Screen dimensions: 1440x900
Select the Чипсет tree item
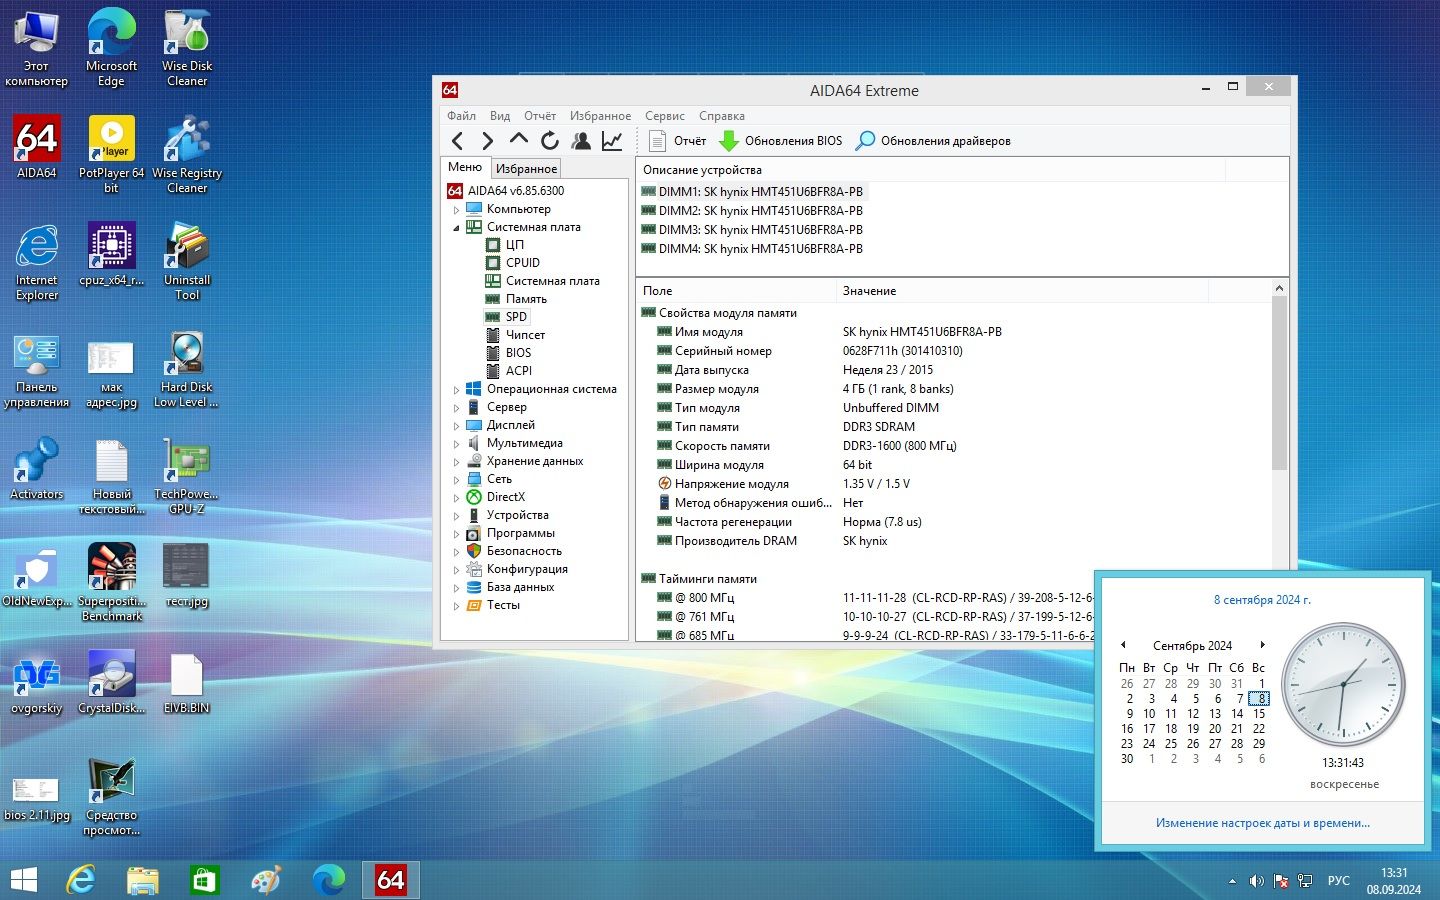(x=525, y=335)
